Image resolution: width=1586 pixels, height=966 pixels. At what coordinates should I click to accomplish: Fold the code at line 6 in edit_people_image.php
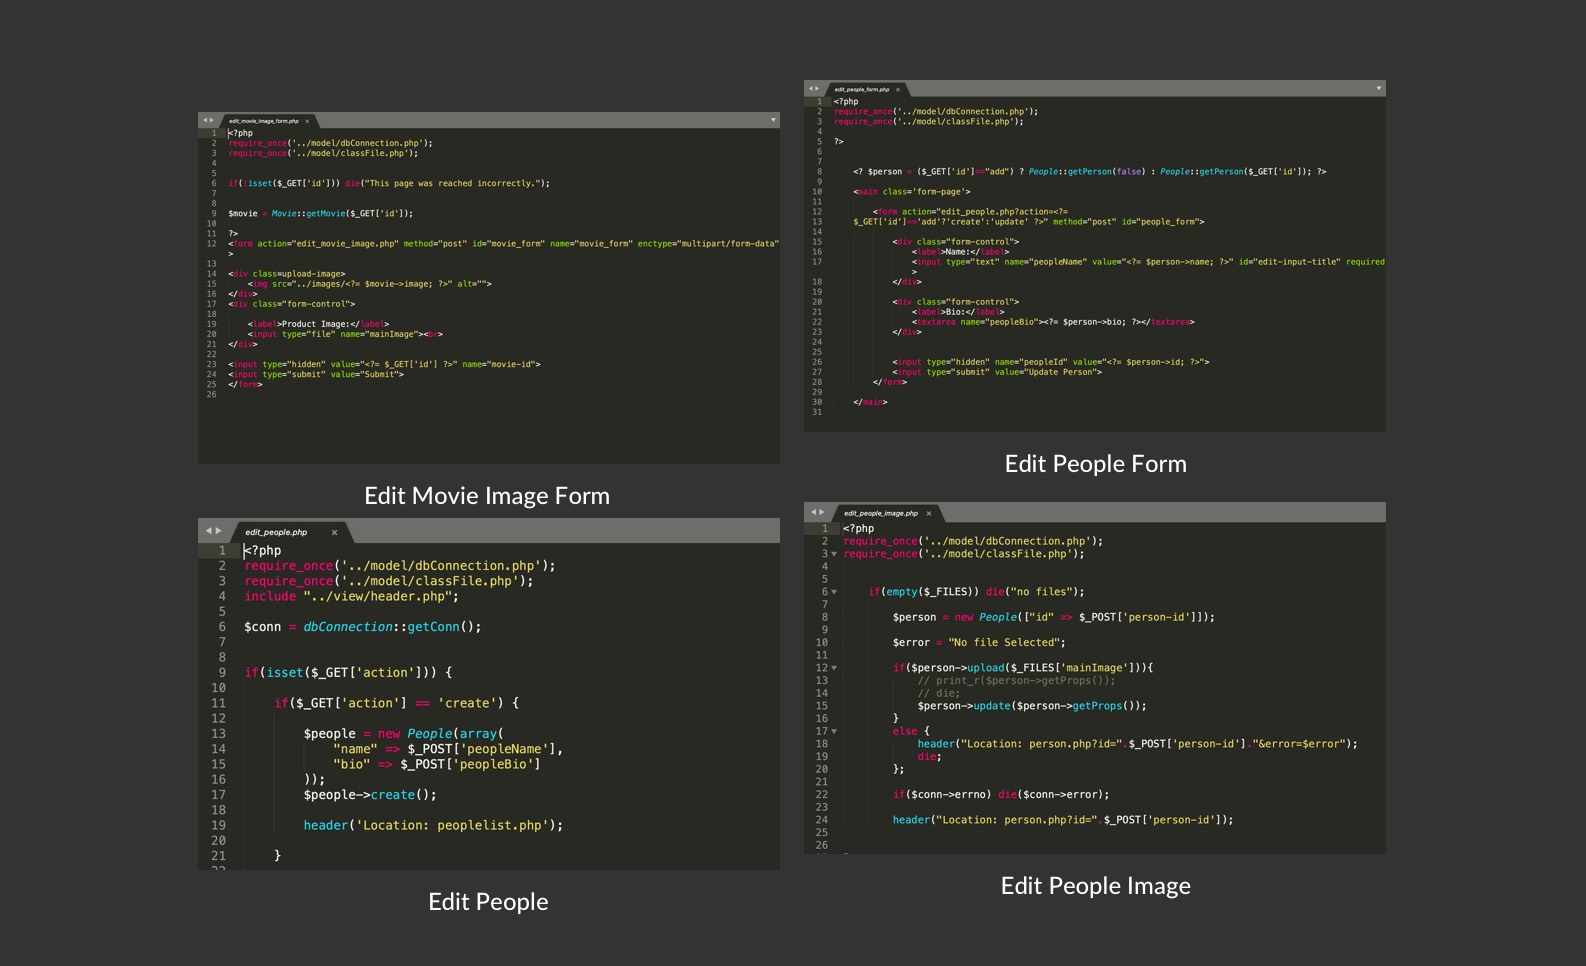(834, 592)
